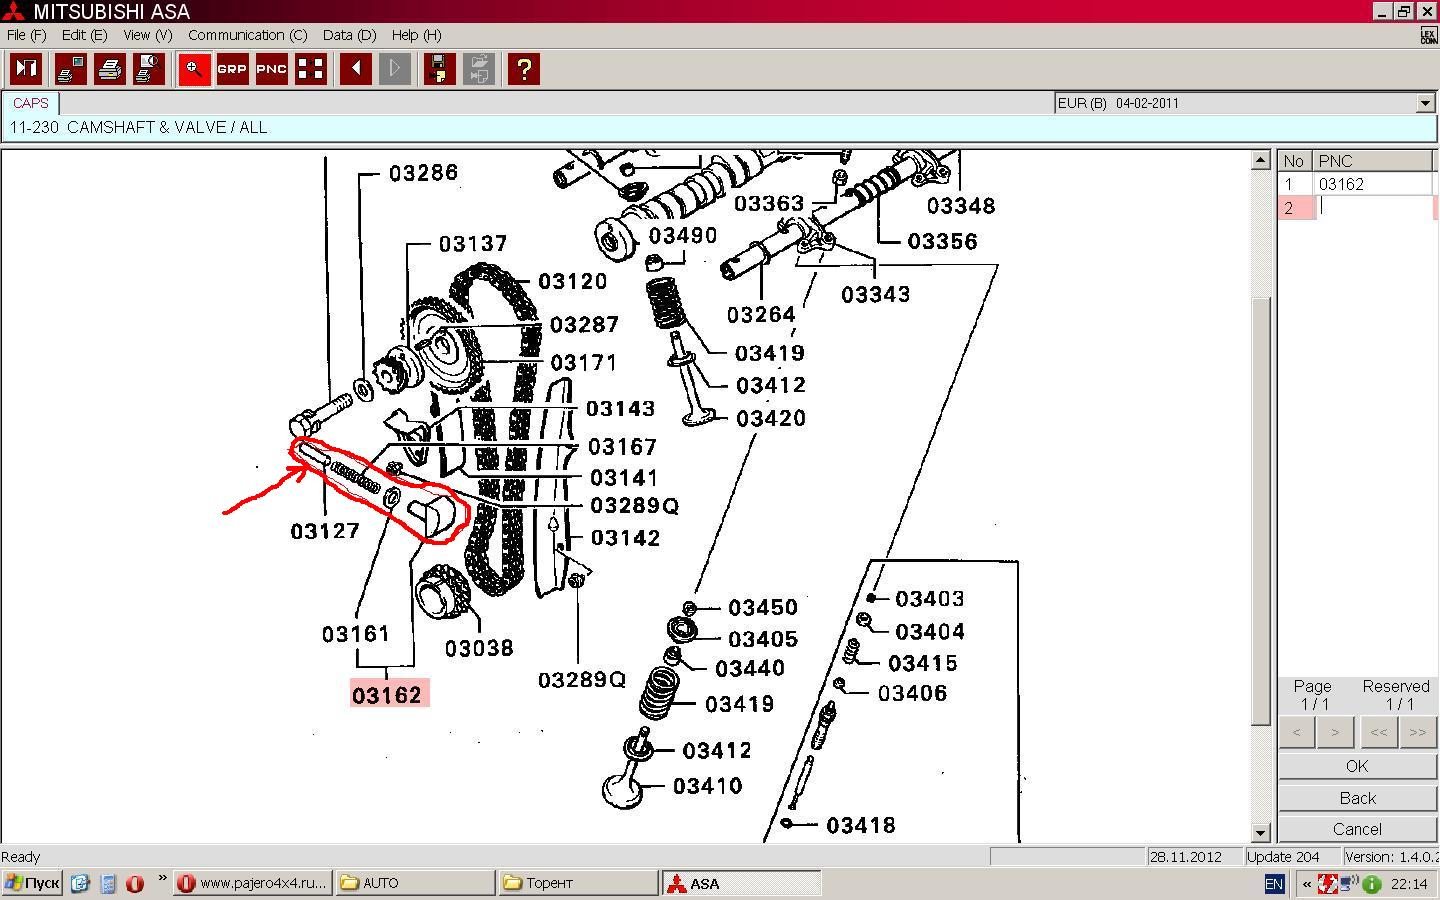Open print preview with magnifier printer icon

coord(149,69)
